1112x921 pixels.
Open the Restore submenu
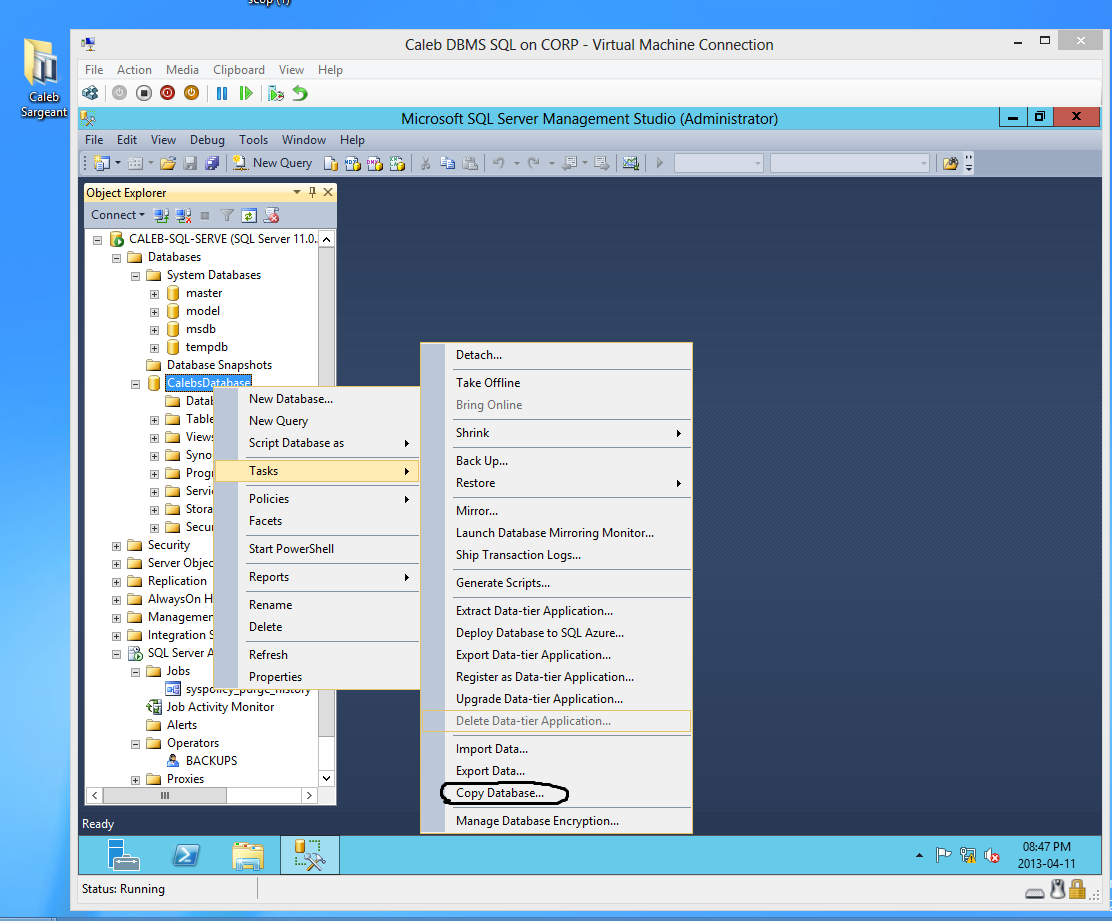tap(557, 483)
